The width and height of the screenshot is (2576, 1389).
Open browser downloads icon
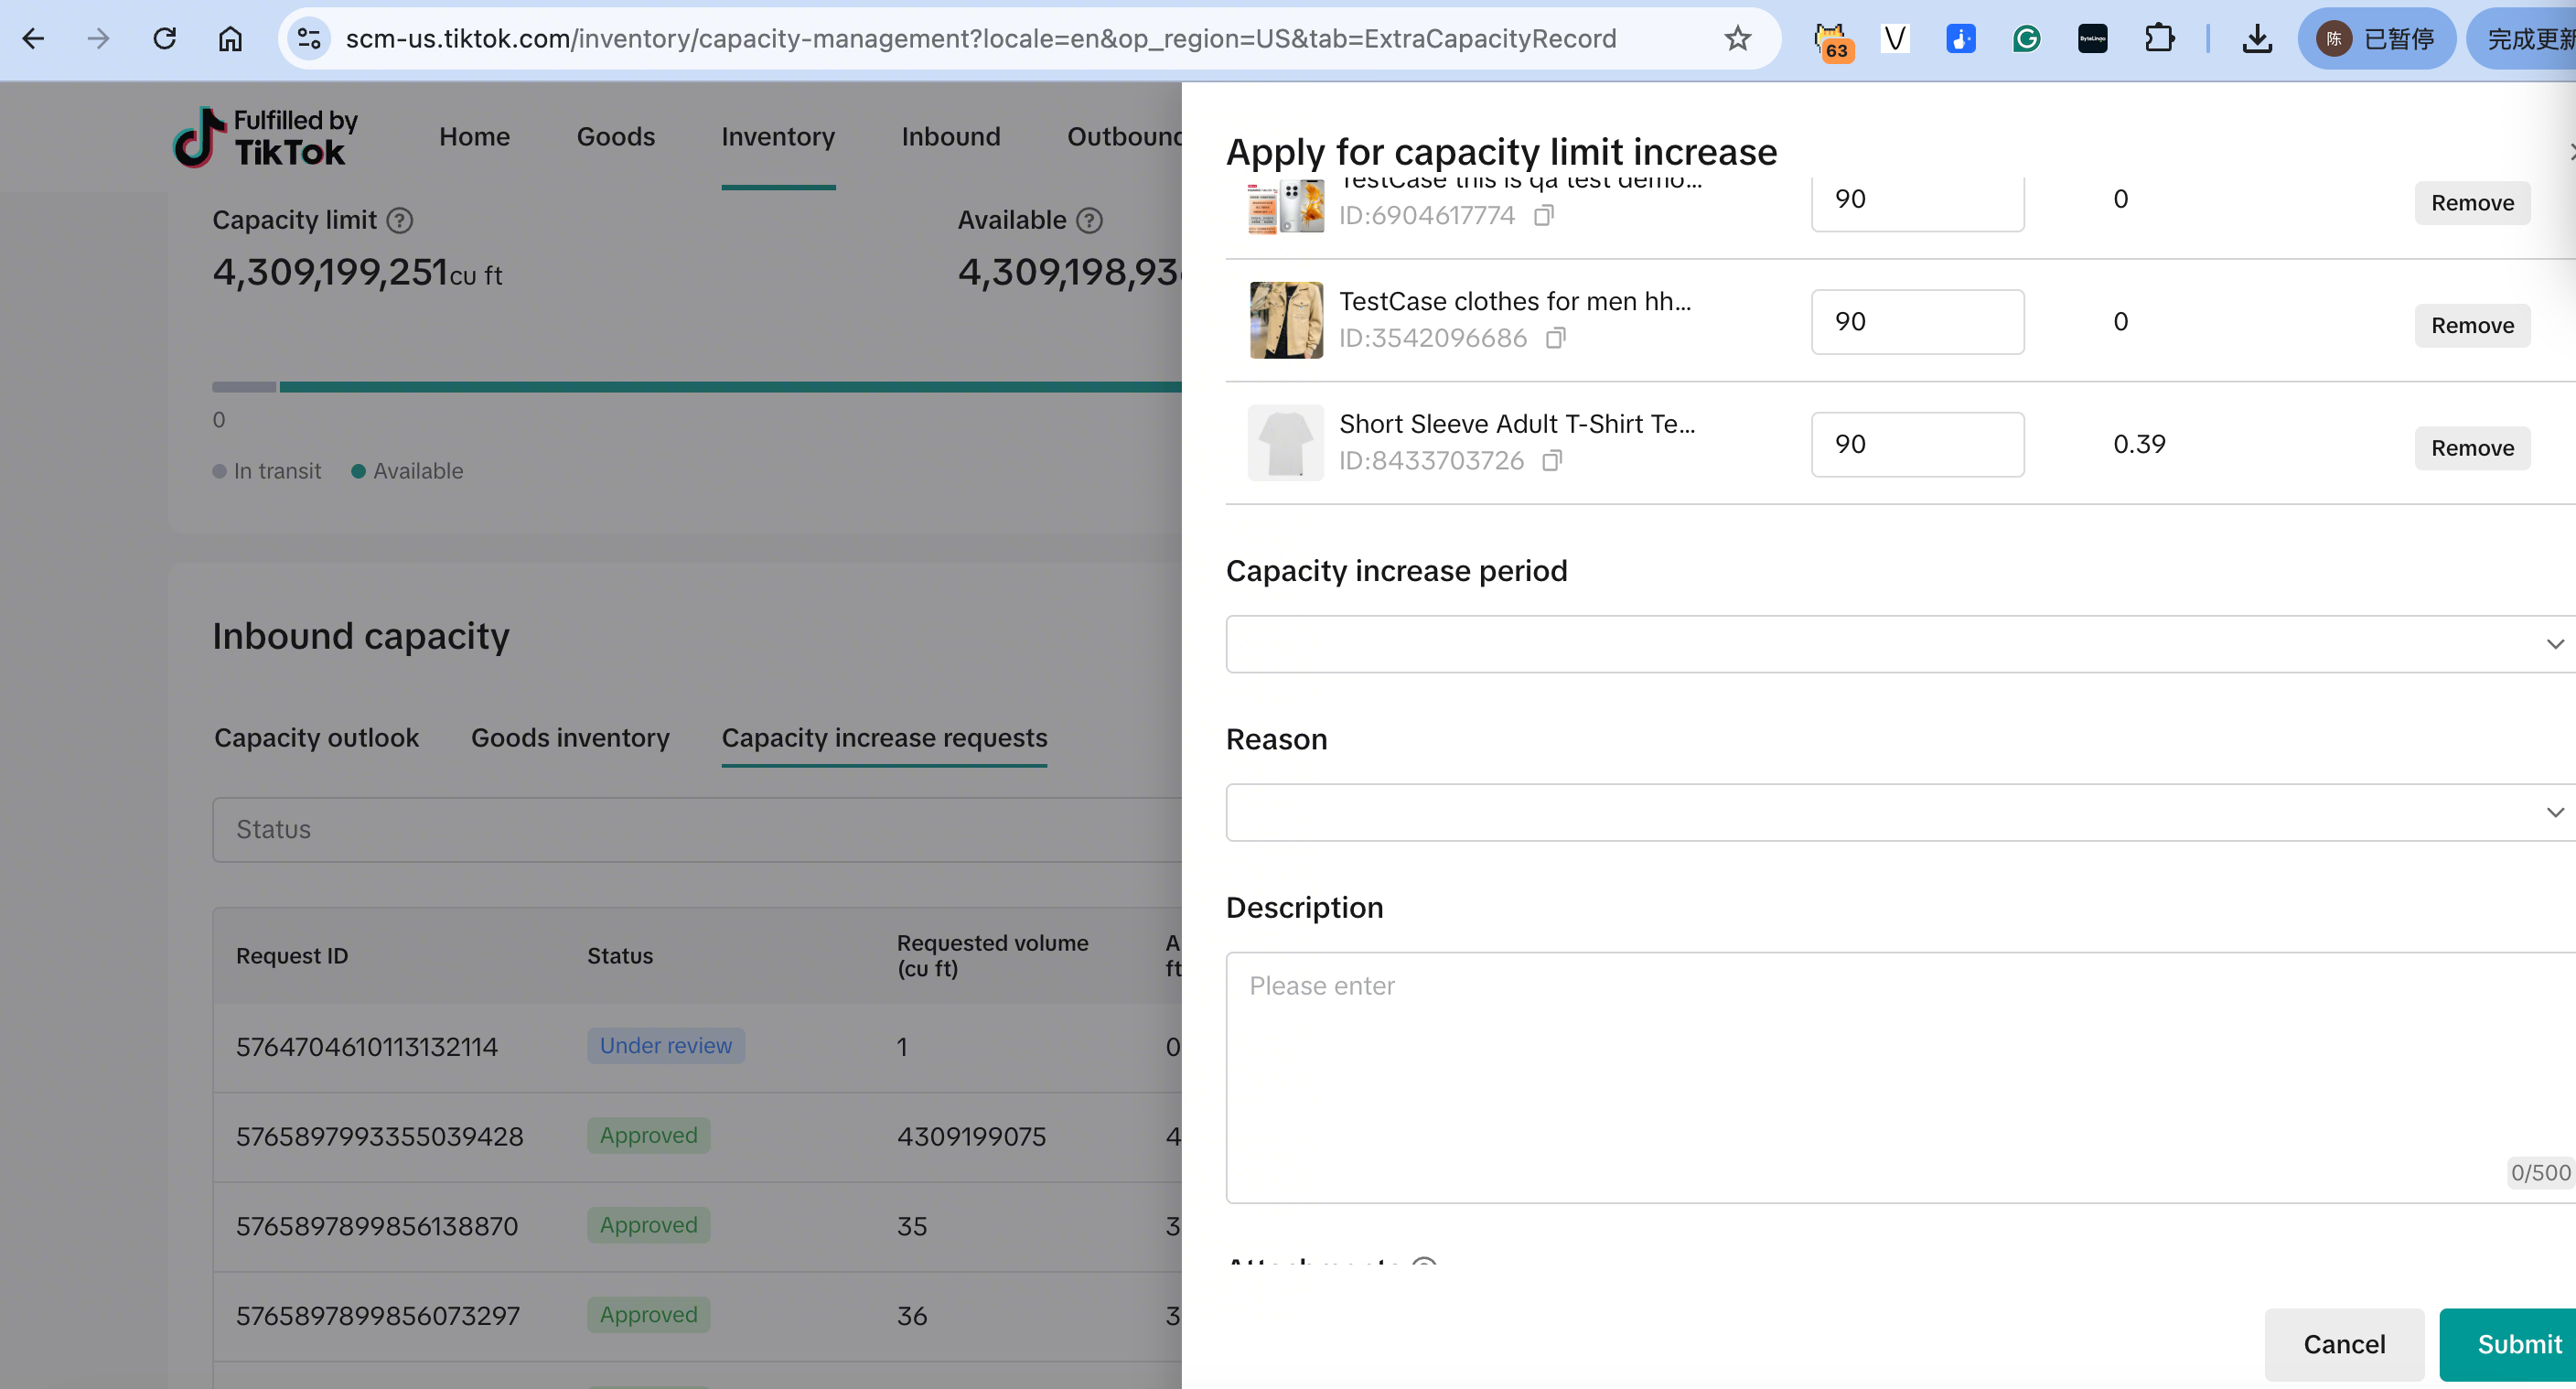[2257, 39]
